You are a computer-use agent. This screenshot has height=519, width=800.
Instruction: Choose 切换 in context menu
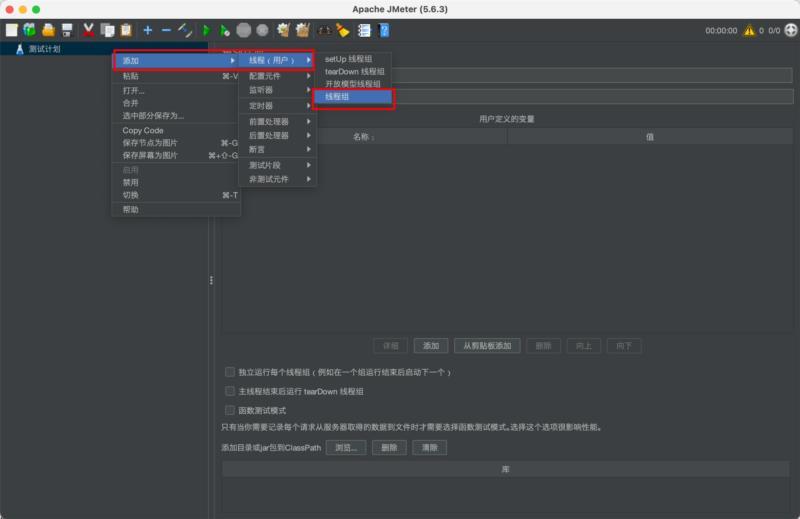coord(176,195)
